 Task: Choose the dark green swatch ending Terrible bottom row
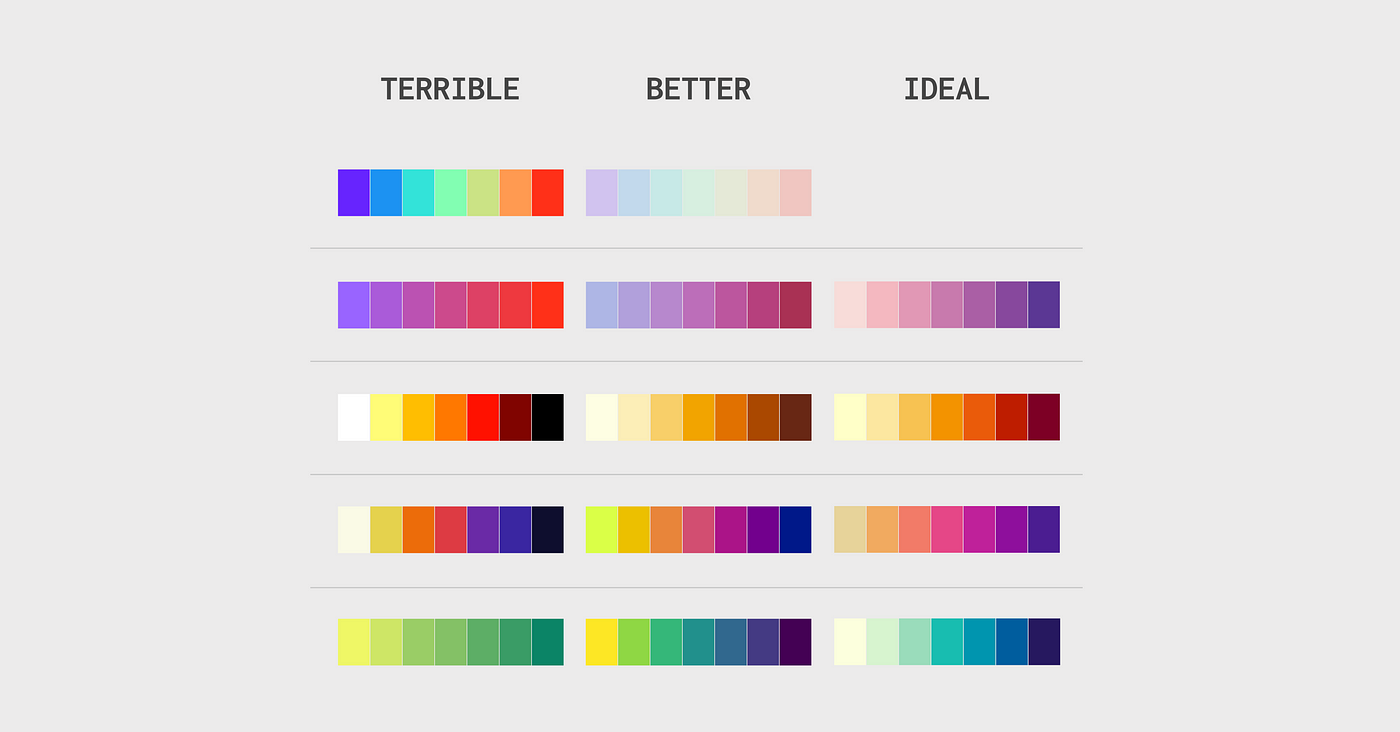point(548,642)
